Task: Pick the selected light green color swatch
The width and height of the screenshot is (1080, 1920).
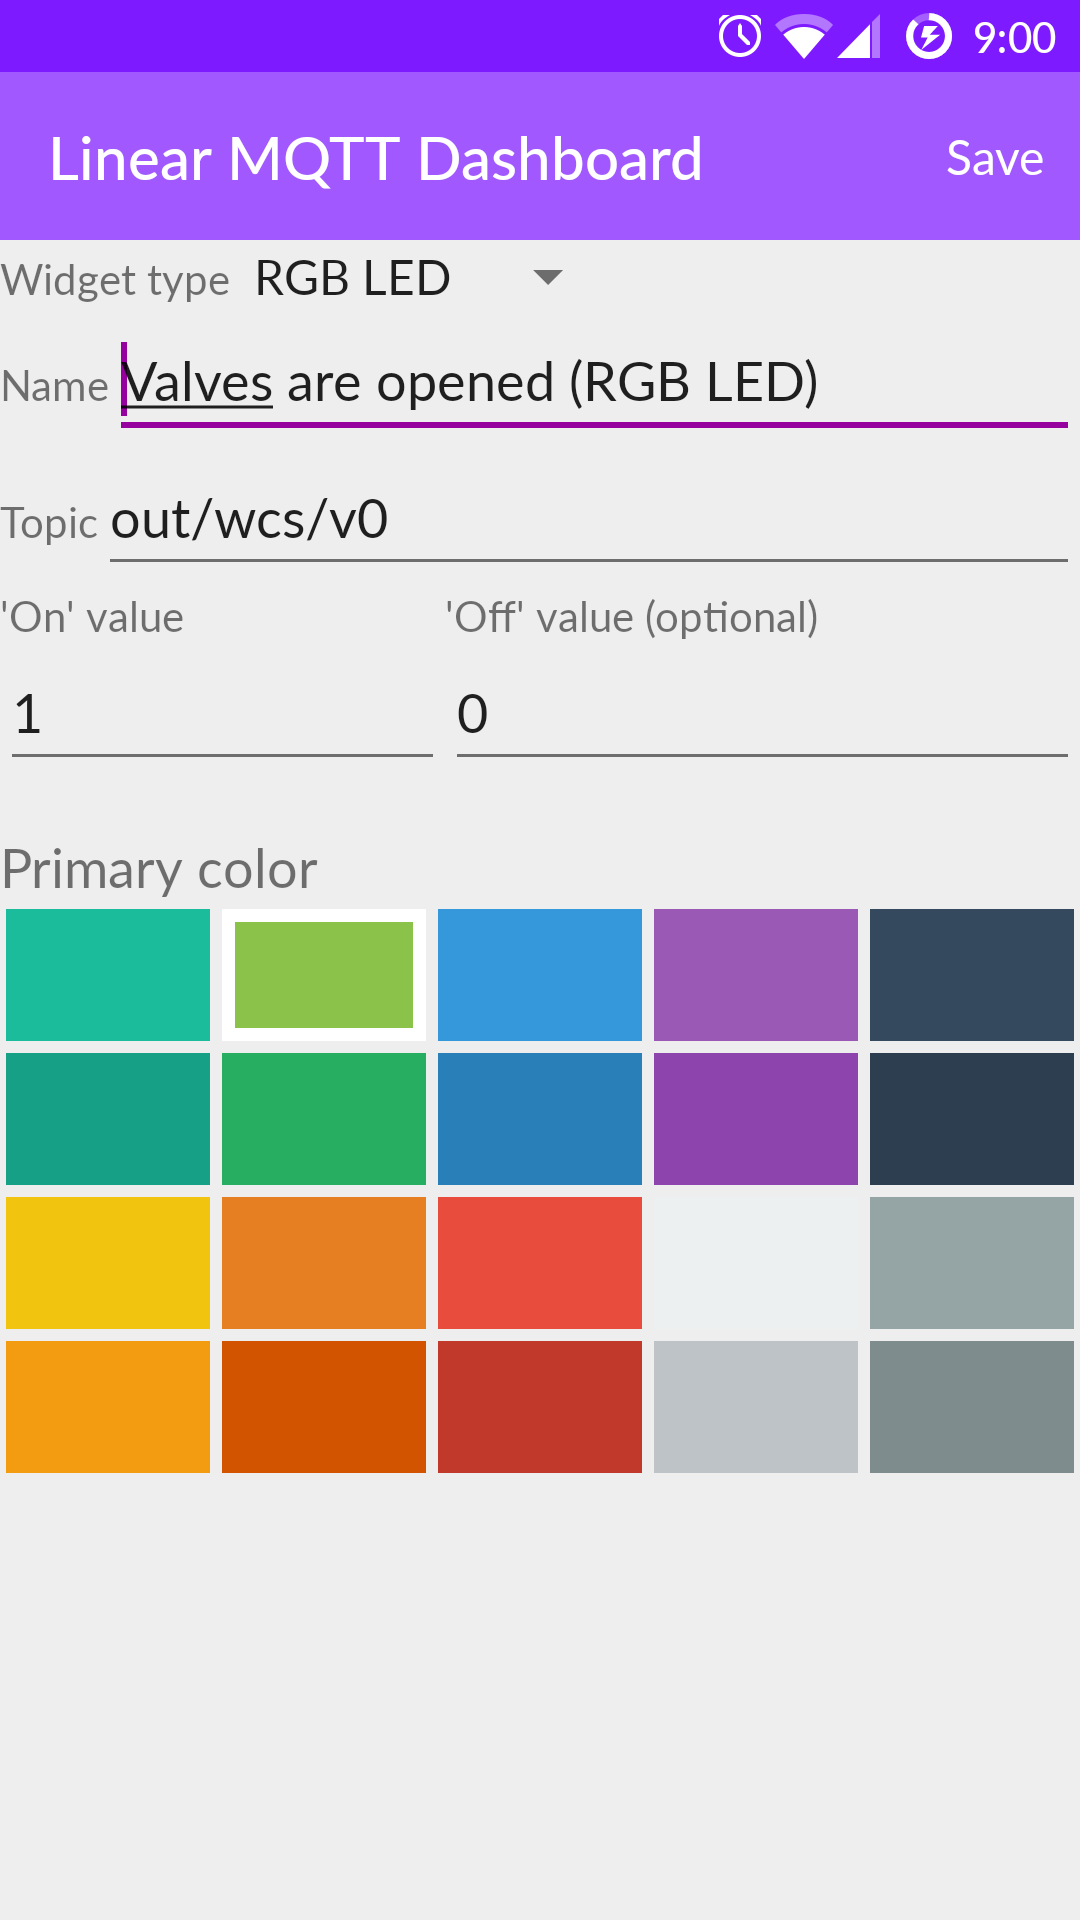Action: 324,975
